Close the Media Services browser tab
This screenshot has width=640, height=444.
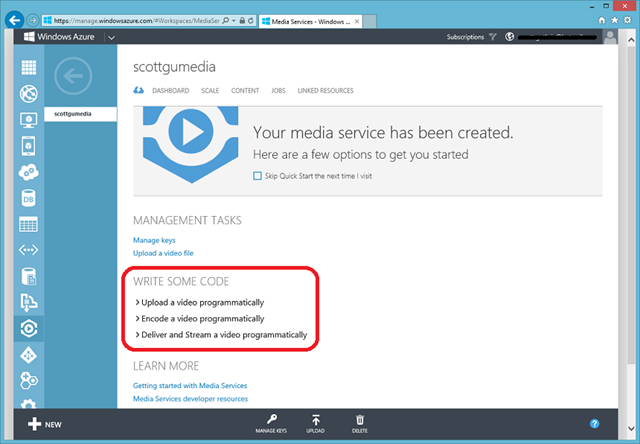click(357, 21)
